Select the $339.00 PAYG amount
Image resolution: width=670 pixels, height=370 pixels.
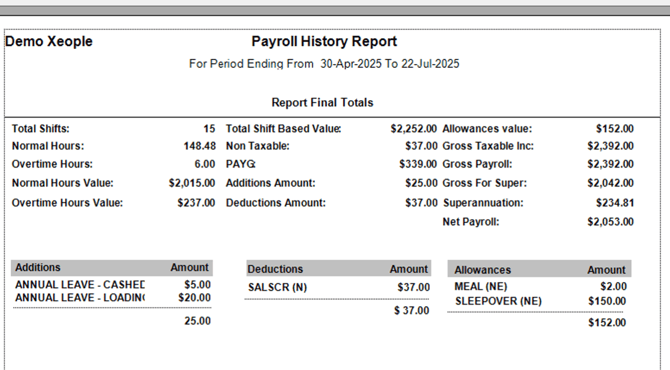418,164
